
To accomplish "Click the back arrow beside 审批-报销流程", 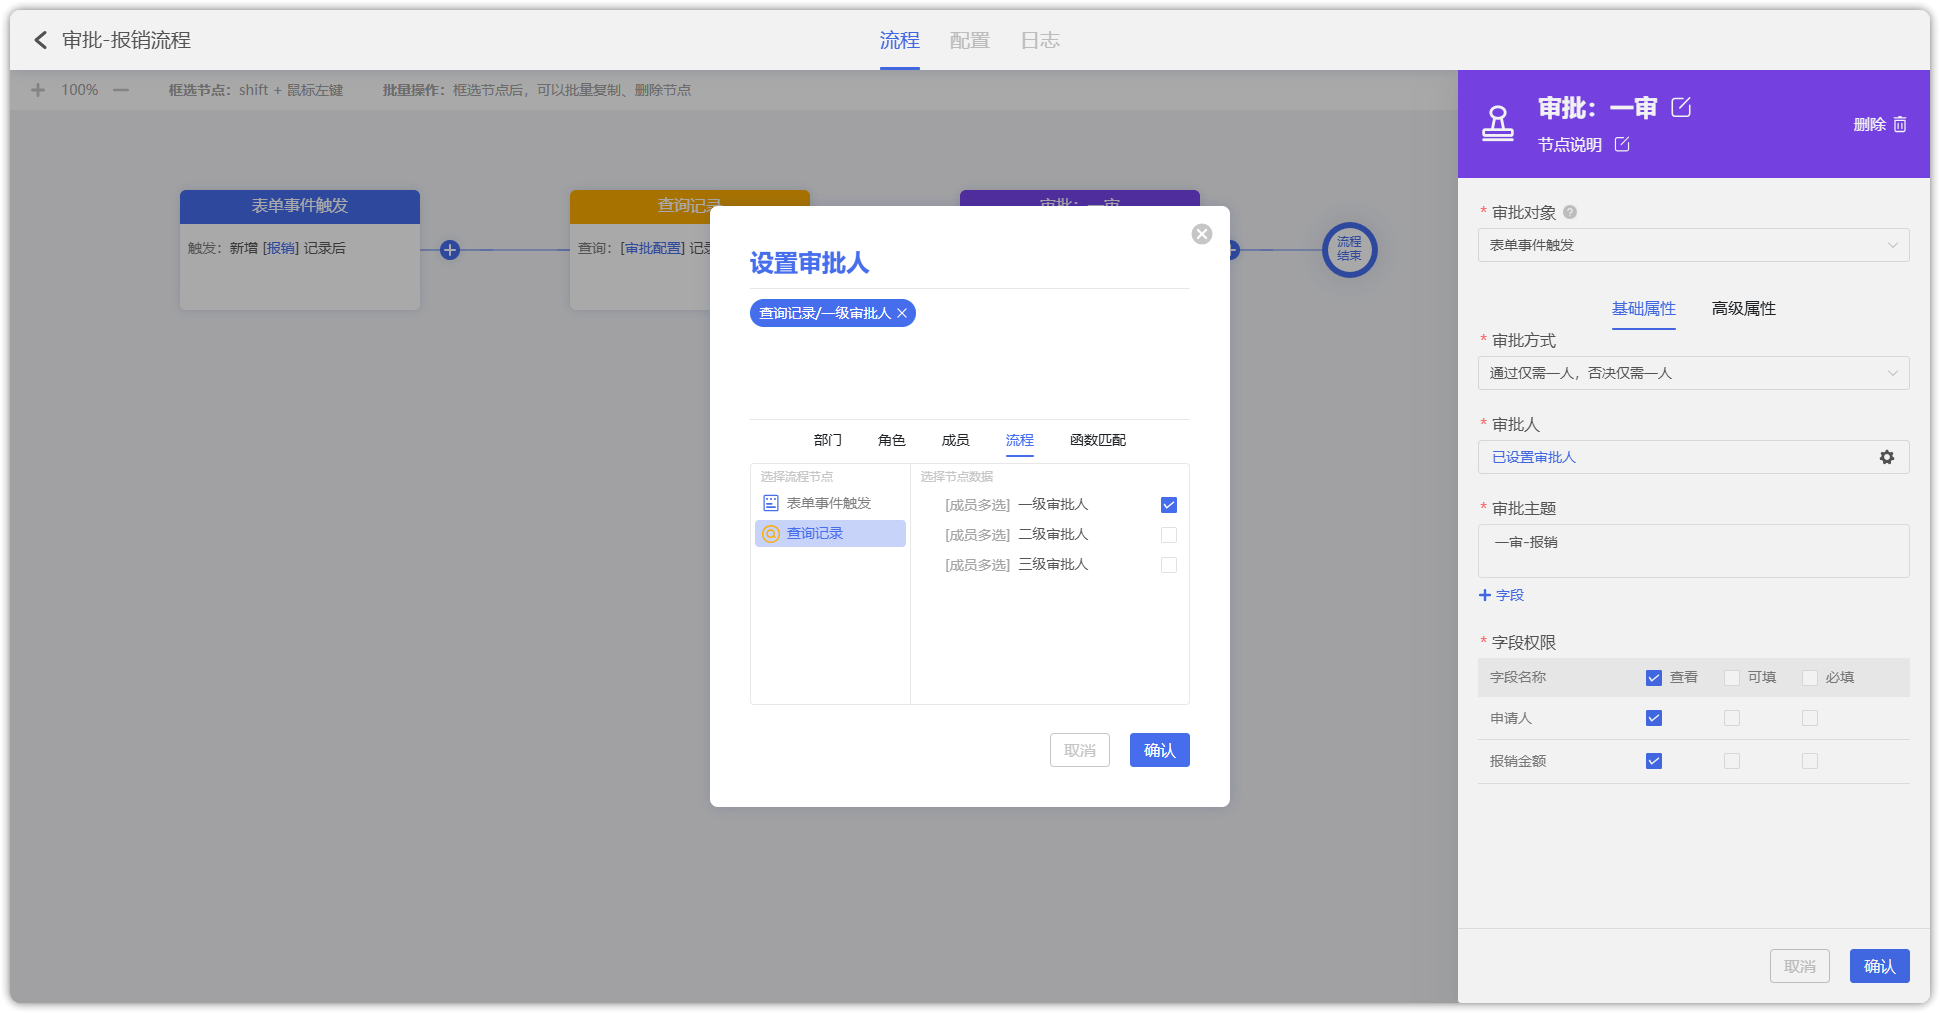I will click(x=40, y=40).
